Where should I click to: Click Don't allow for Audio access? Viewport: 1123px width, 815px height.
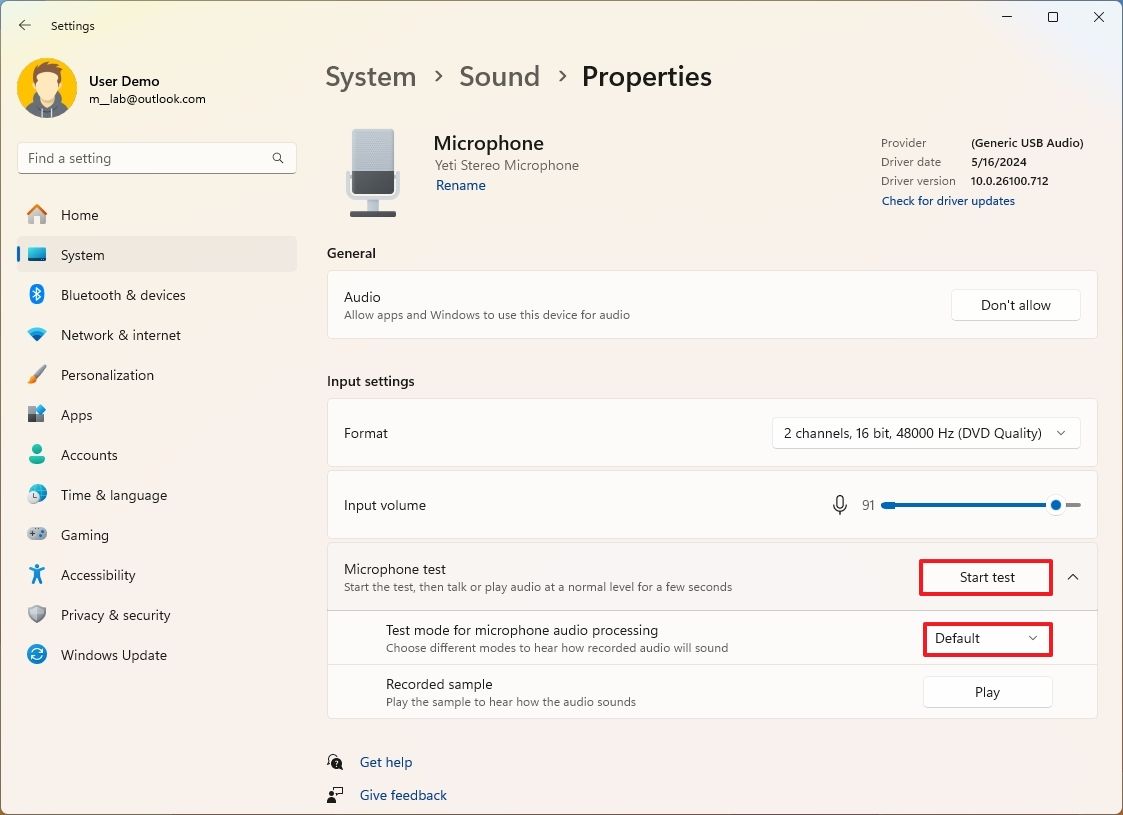pyautogui.click(x=1015, y=305)
